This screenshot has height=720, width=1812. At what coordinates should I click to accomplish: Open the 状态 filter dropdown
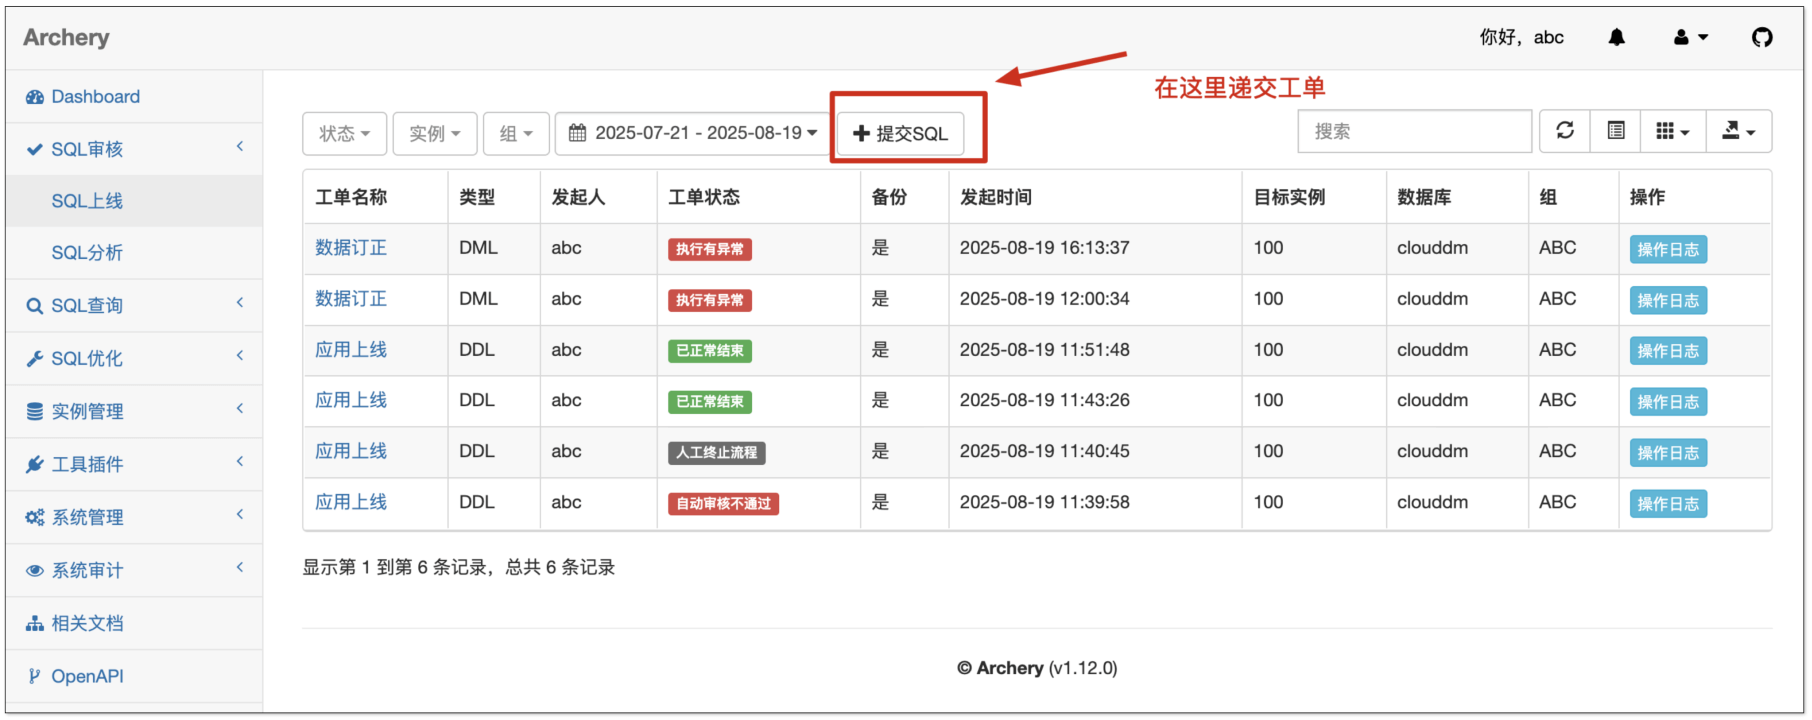[x=344, y=134]
